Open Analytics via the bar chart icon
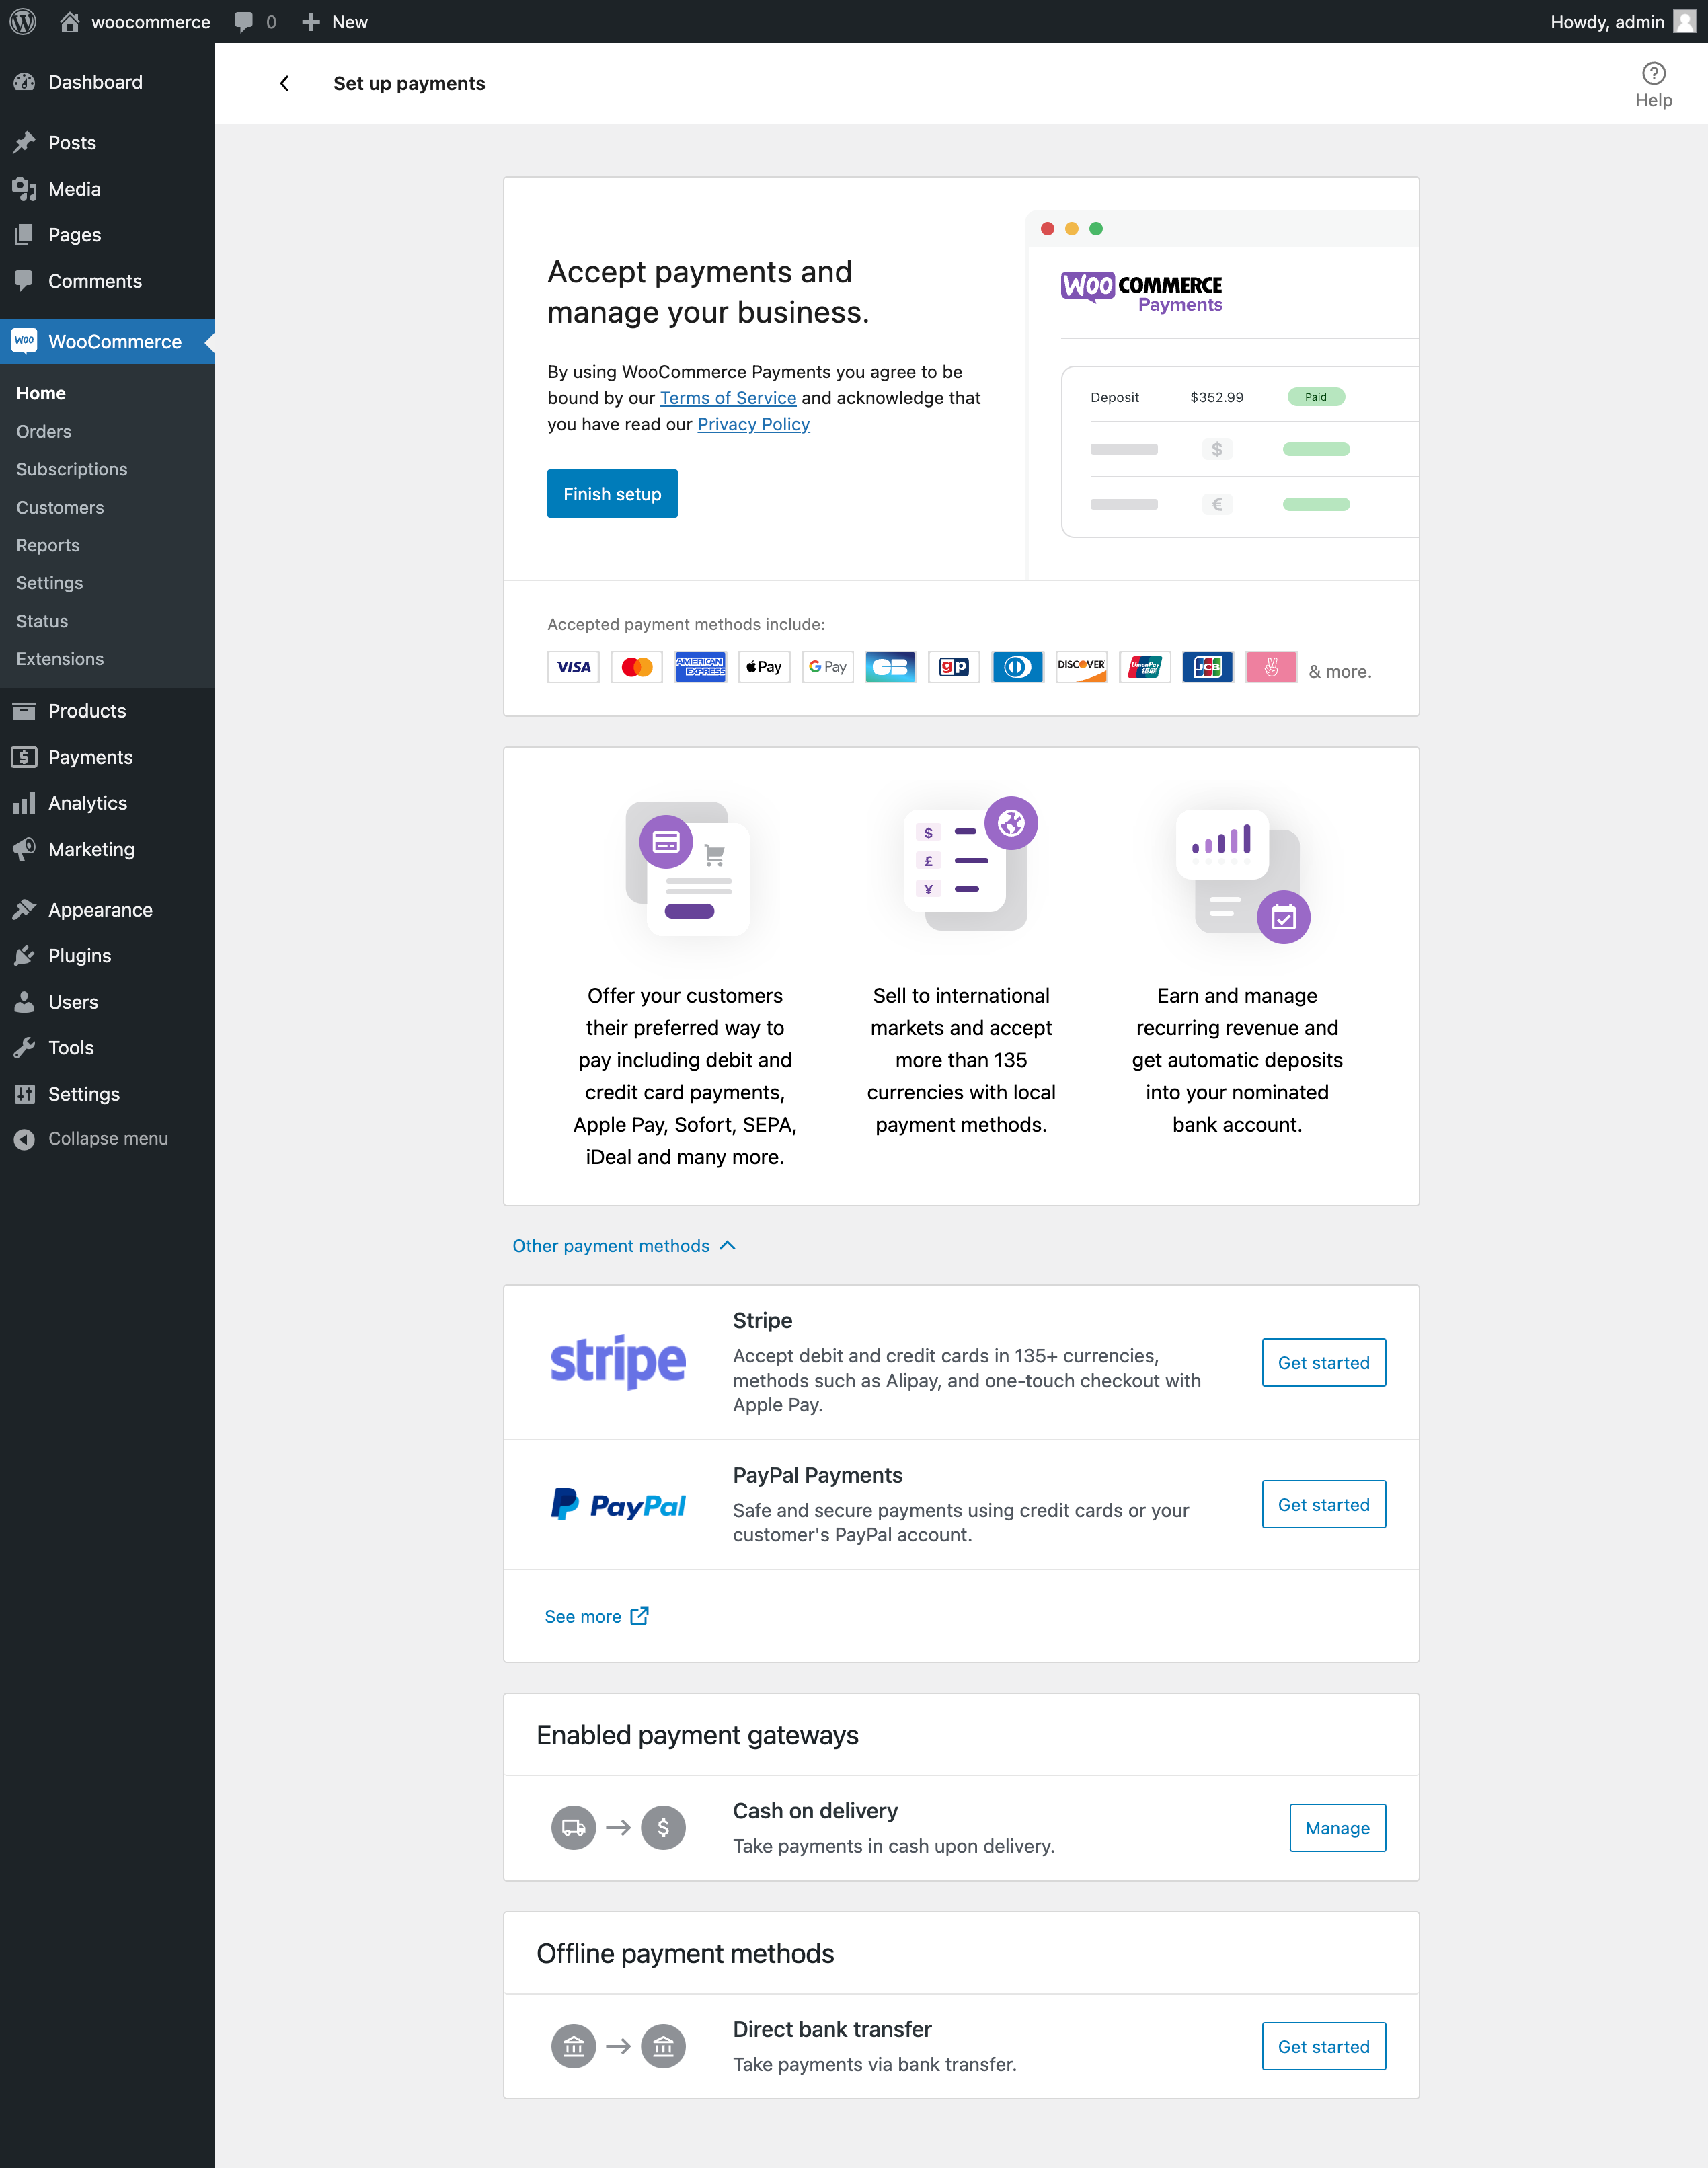 point(25,803)
